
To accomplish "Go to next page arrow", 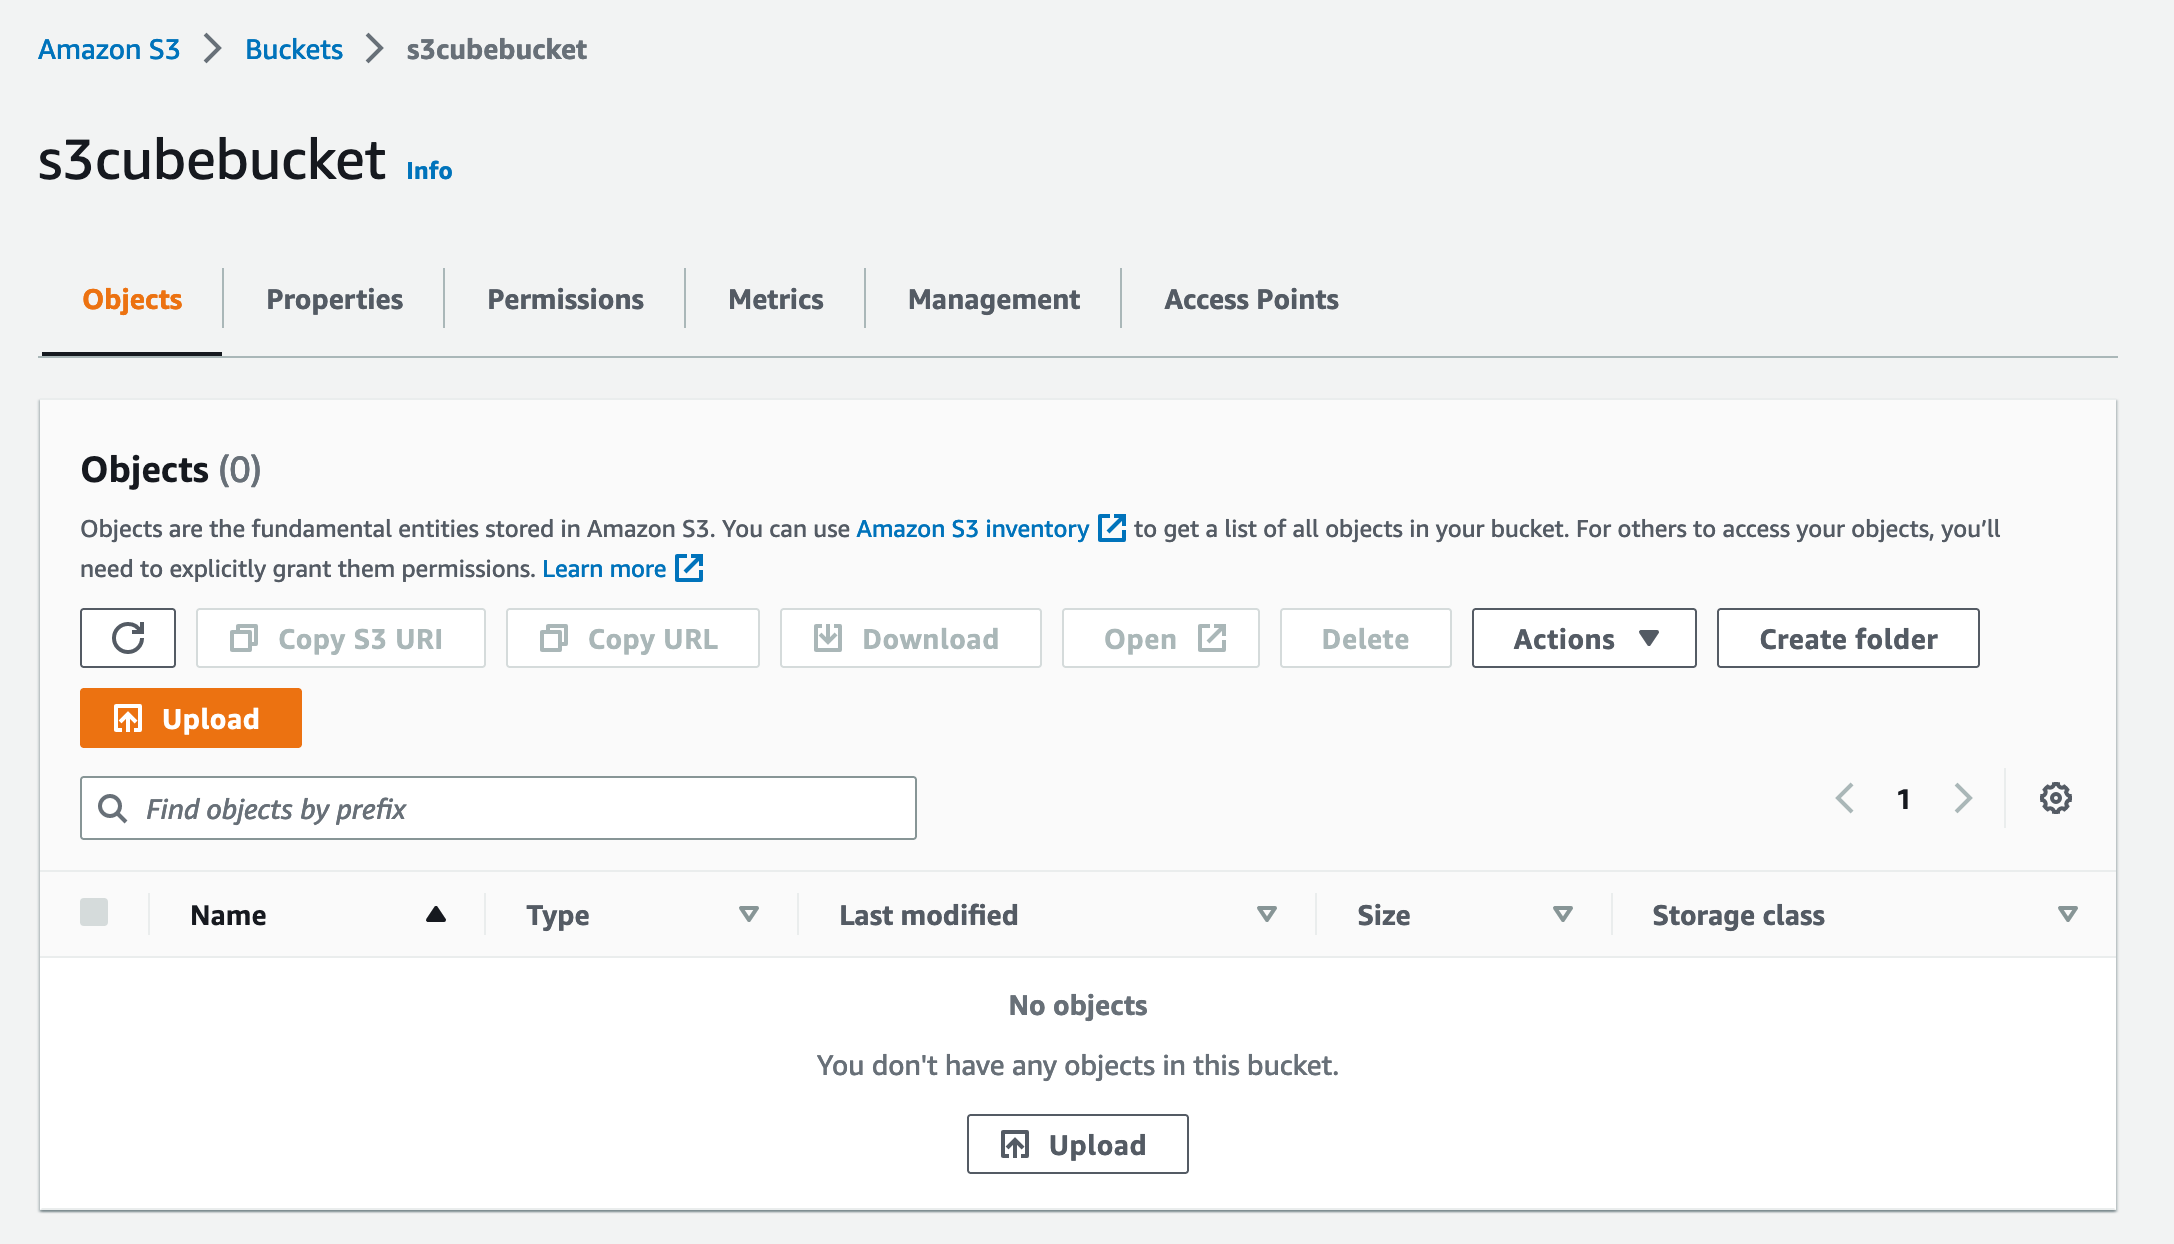I will pyautogui.click(x=1963, y=798).
